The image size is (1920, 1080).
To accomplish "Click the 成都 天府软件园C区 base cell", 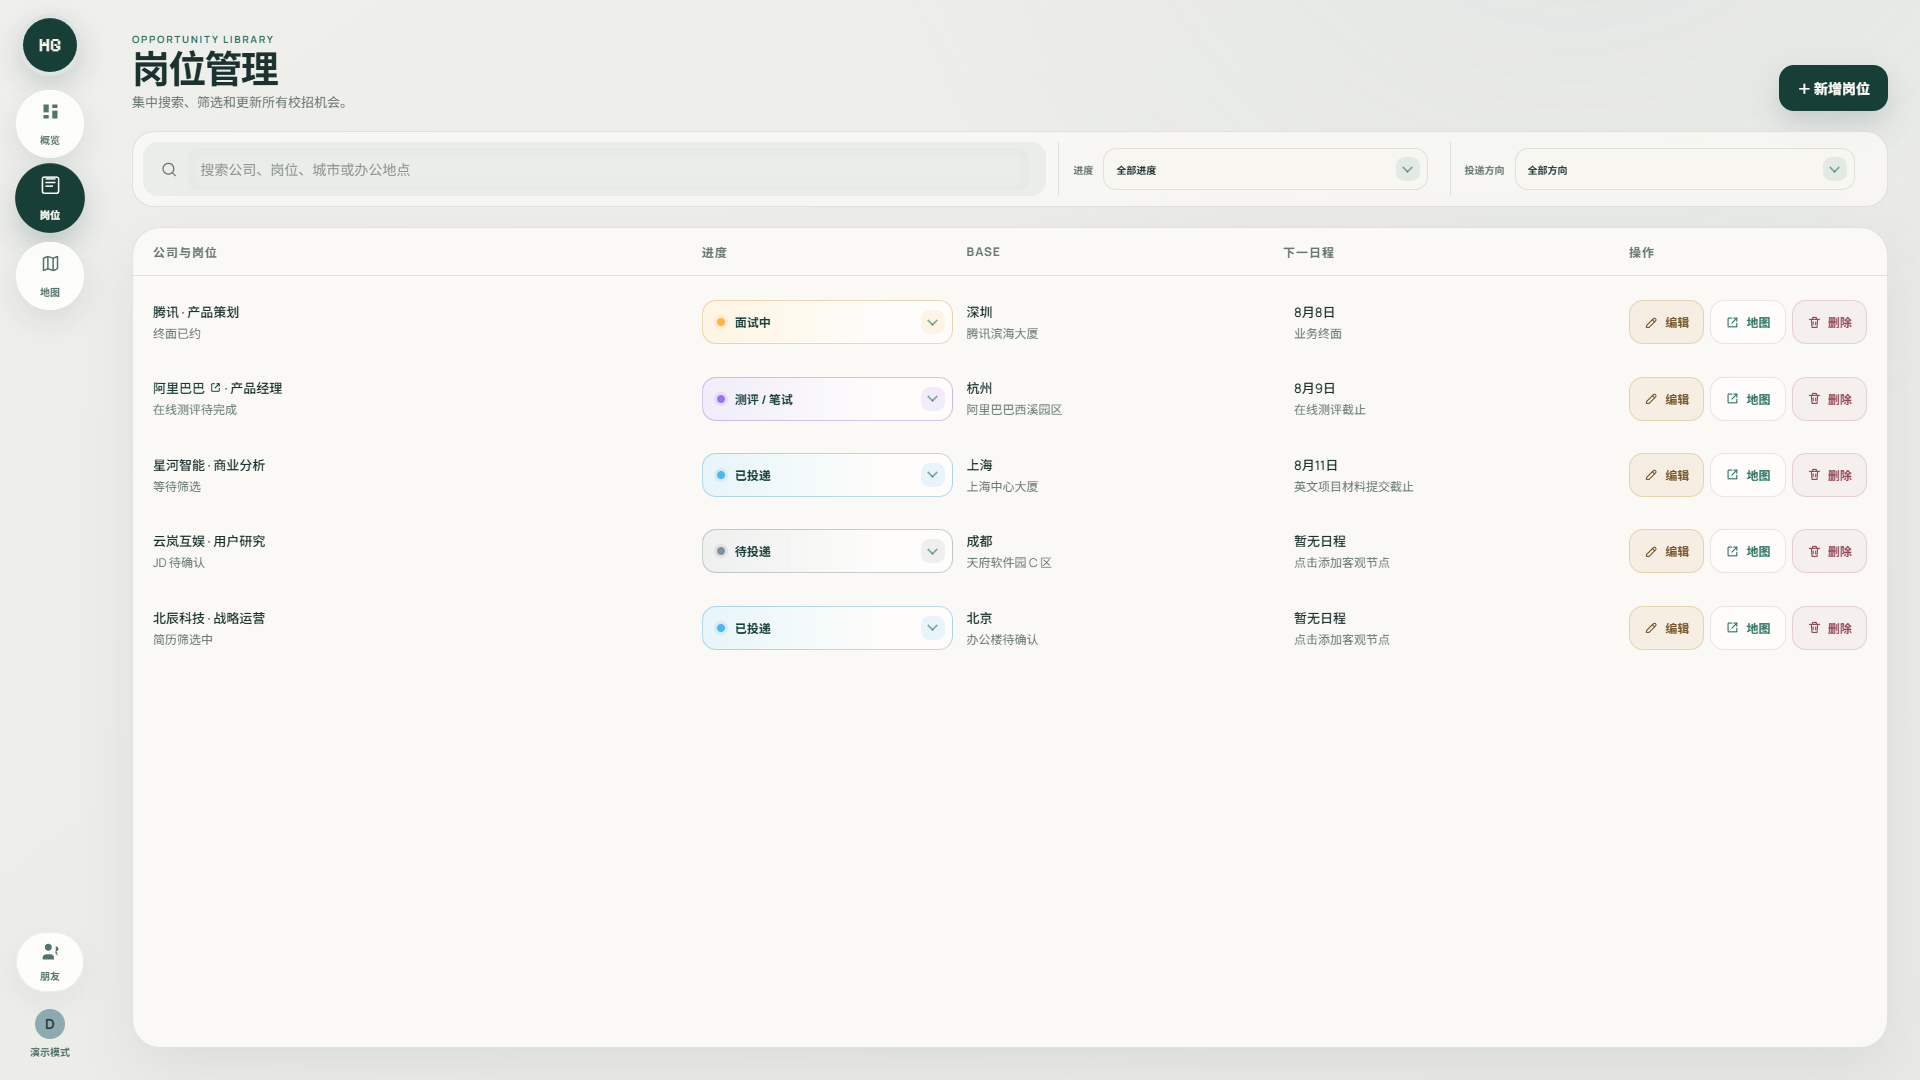I will coord(1009,551).
